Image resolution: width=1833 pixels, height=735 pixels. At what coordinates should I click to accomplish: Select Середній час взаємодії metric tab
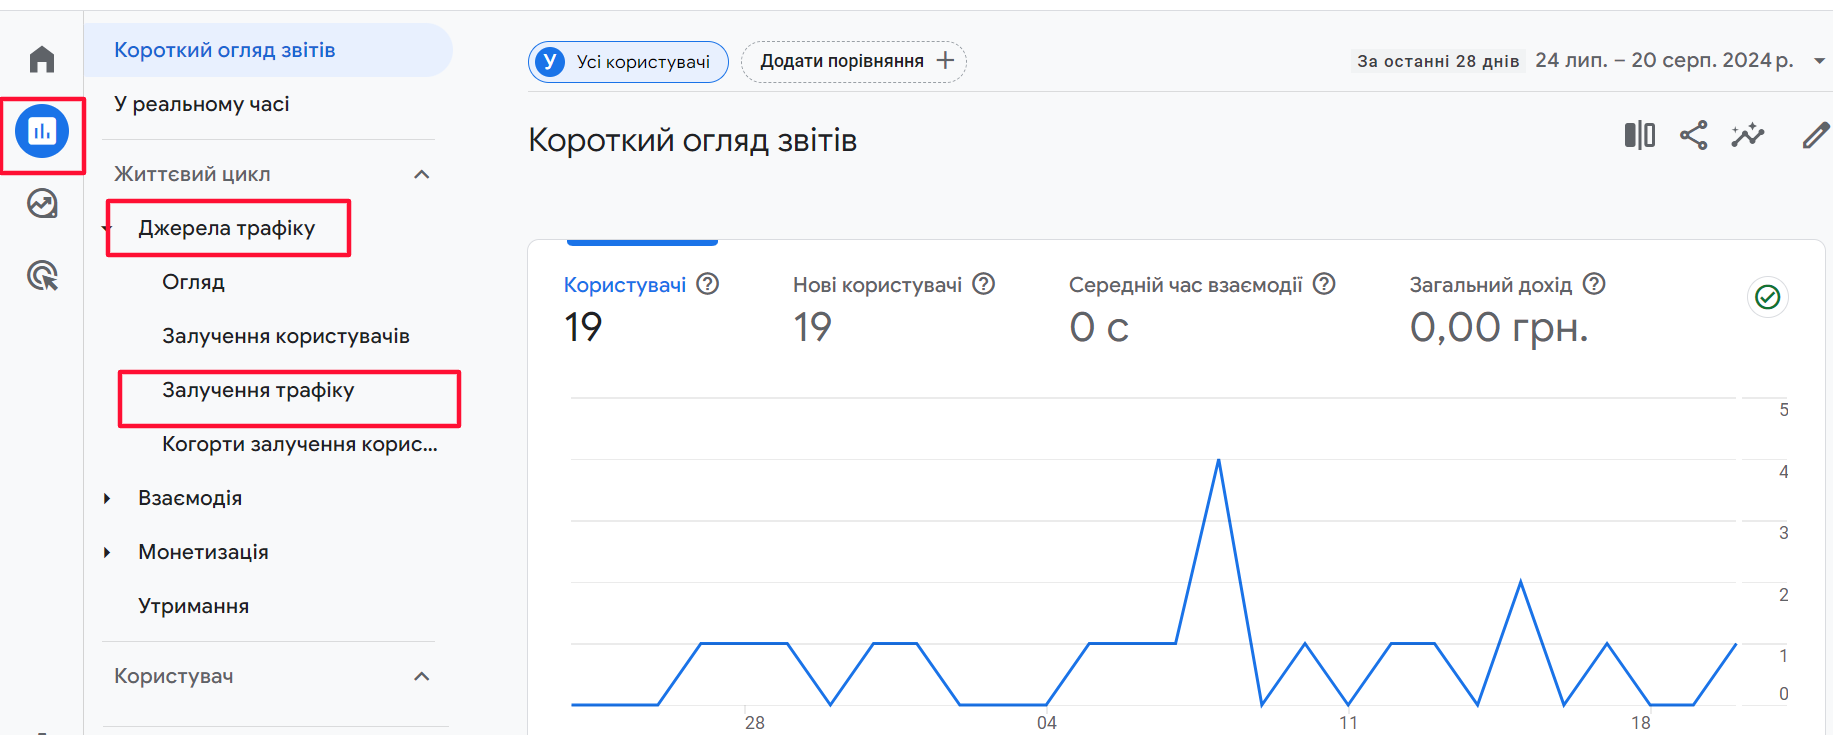pos(1202,310)
